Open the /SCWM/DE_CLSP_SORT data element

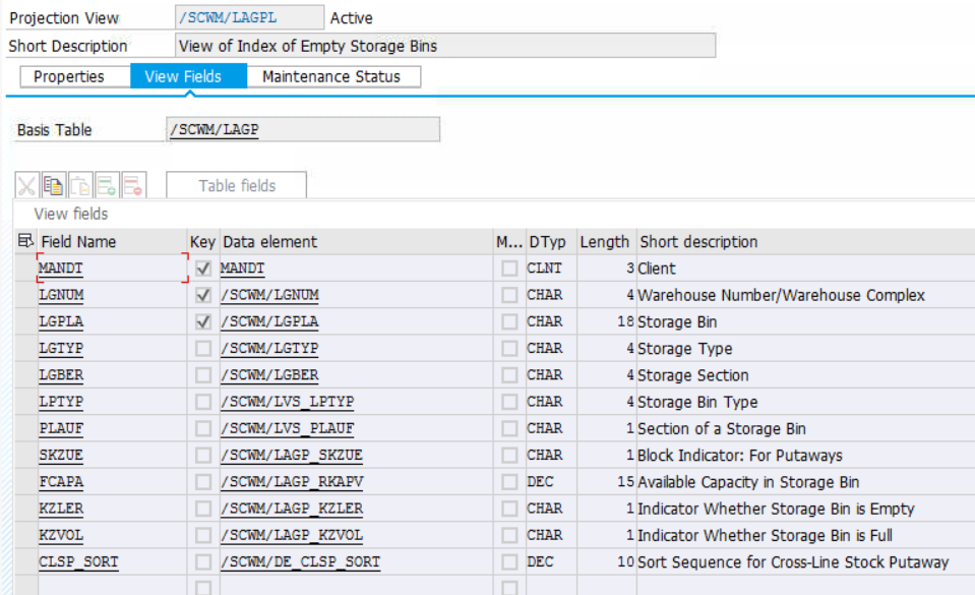pyautogui.click(x=300, y=562)
